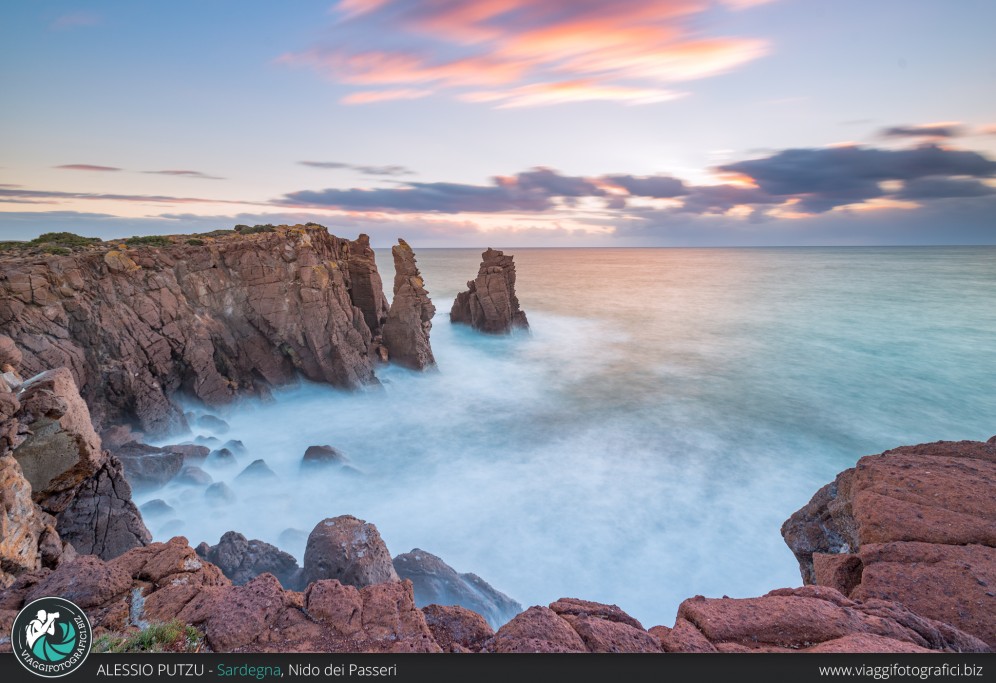Click 'Nido dei Passeri' location text
996x683 pixels.
[342, 670]
